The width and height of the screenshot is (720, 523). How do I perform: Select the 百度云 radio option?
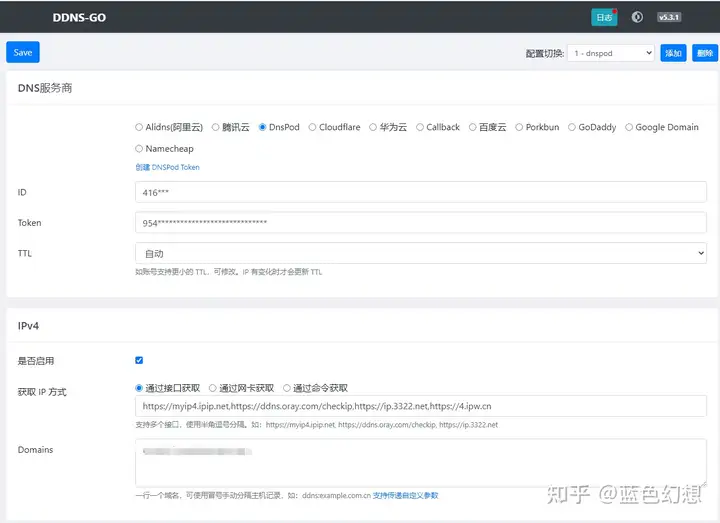[x=472, y=127]
